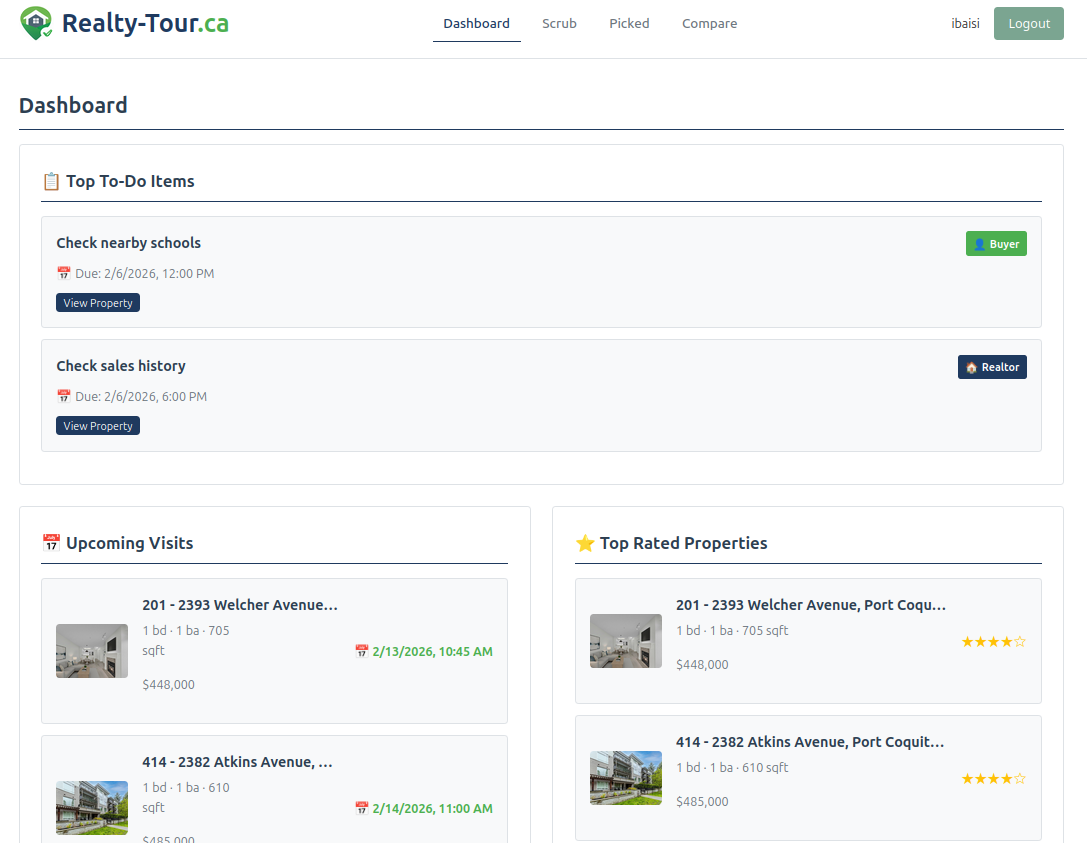
Task: Click calendar icon on Check nearby schools due date
Action: point(64,274)
